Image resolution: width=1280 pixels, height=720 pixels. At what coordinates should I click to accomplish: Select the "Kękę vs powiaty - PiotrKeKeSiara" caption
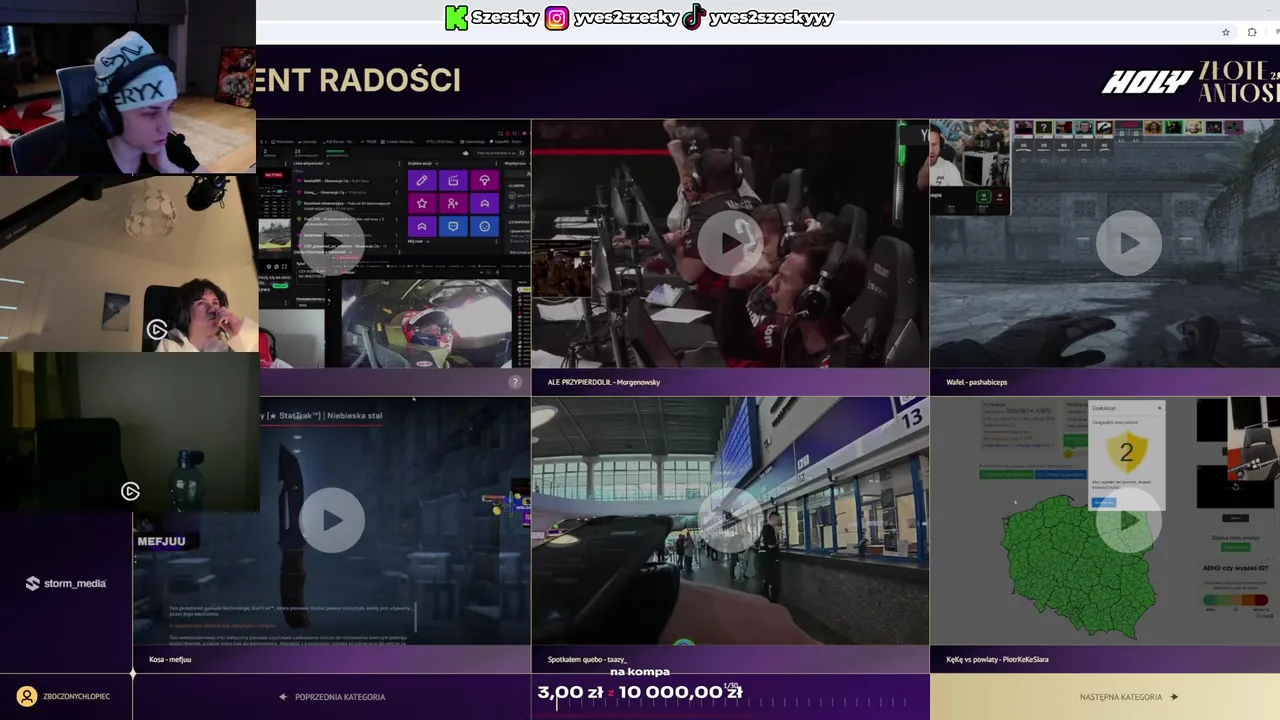click(997, 659)
